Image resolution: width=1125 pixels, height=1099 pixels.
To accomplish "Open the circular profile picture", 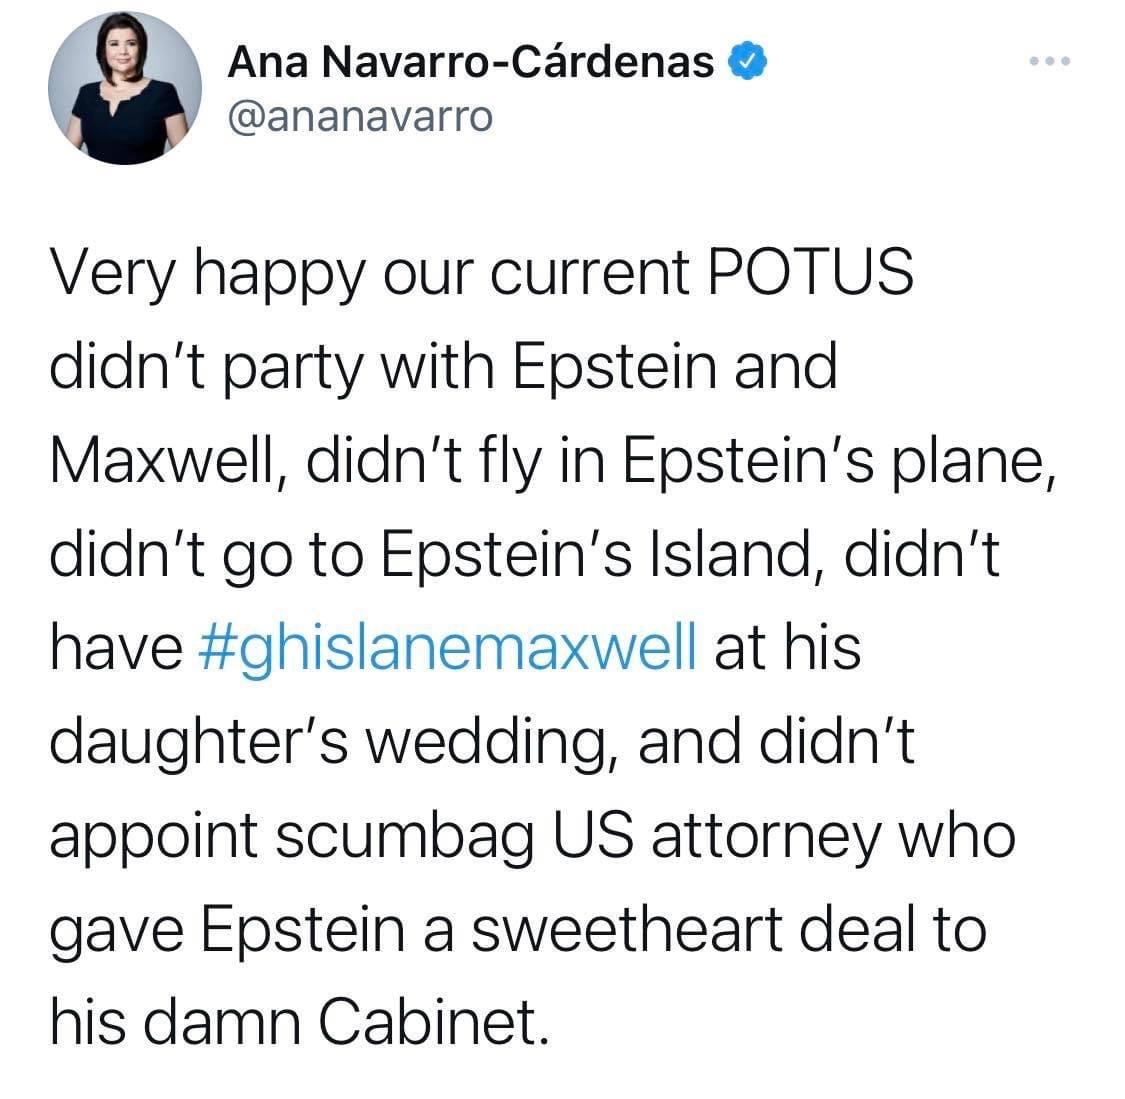I will tap(125, 88).
